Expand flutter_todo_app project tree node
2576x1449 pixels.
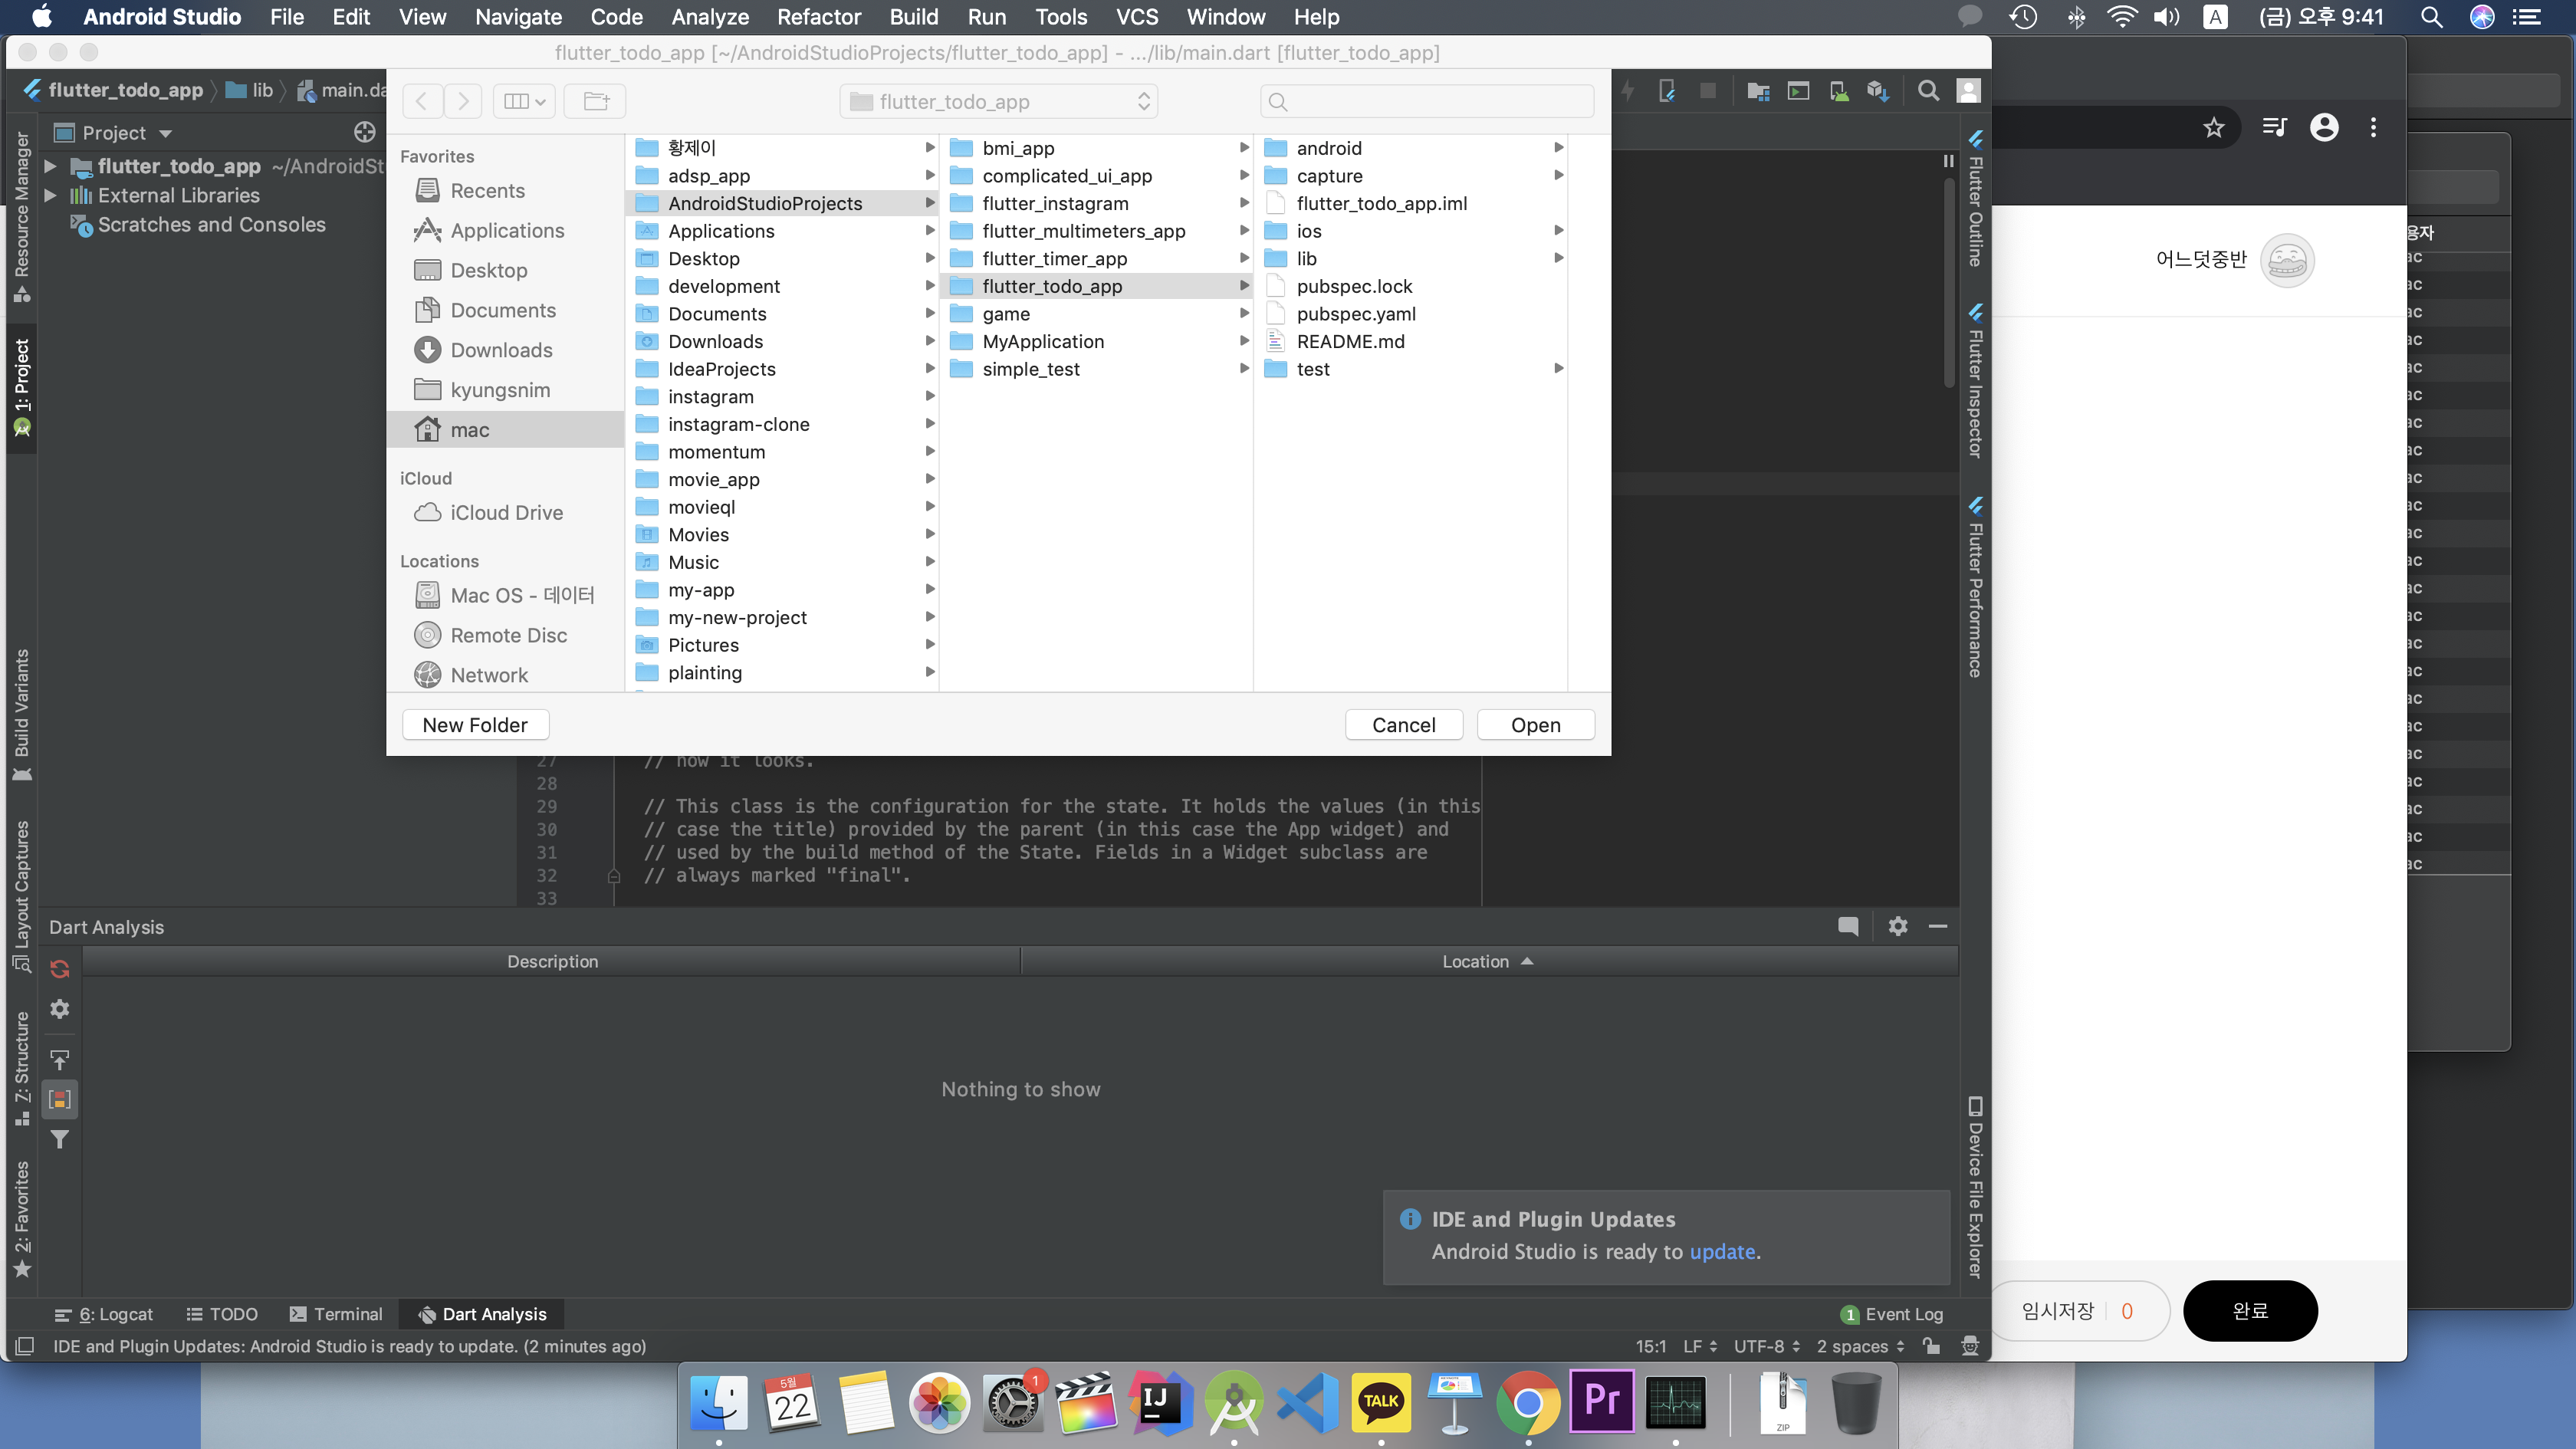click(50, 166)
